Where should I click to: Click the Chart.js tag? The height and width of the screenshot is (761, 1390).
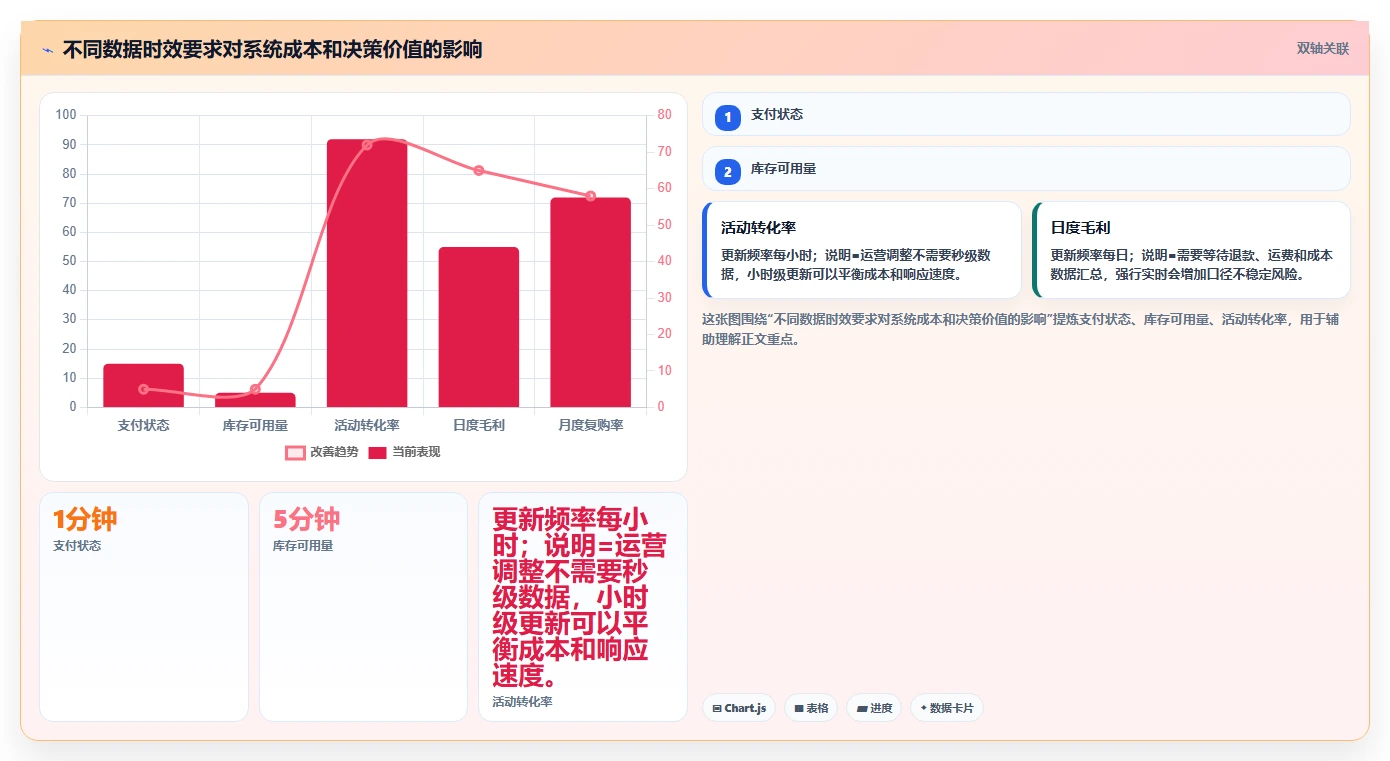click(739, 708)
